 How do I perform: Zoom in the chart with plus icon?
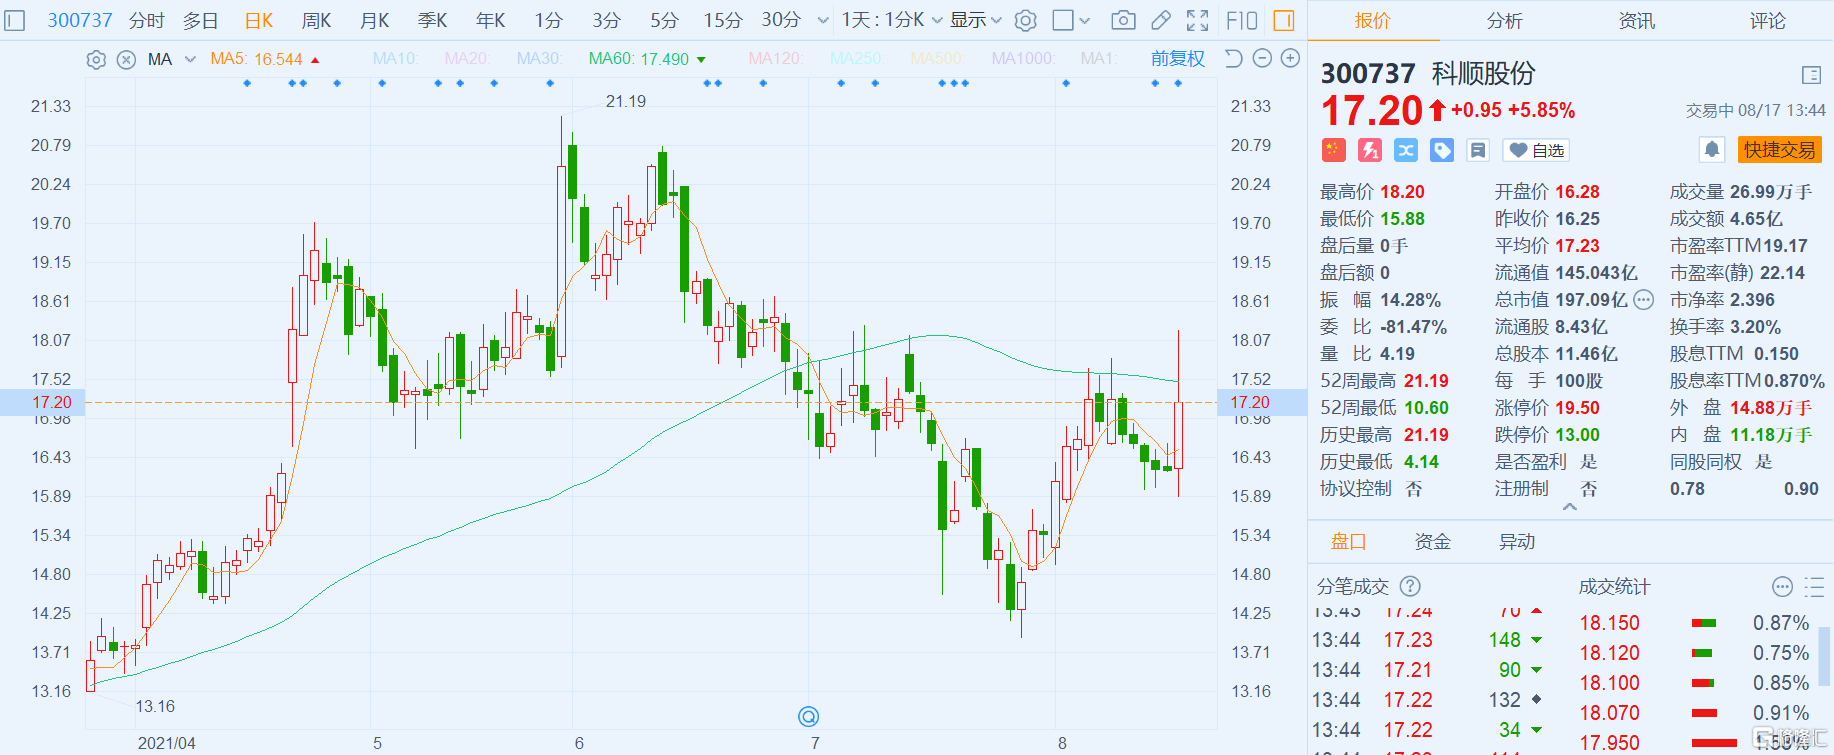pyautogui.click(x=1291, y=59)
